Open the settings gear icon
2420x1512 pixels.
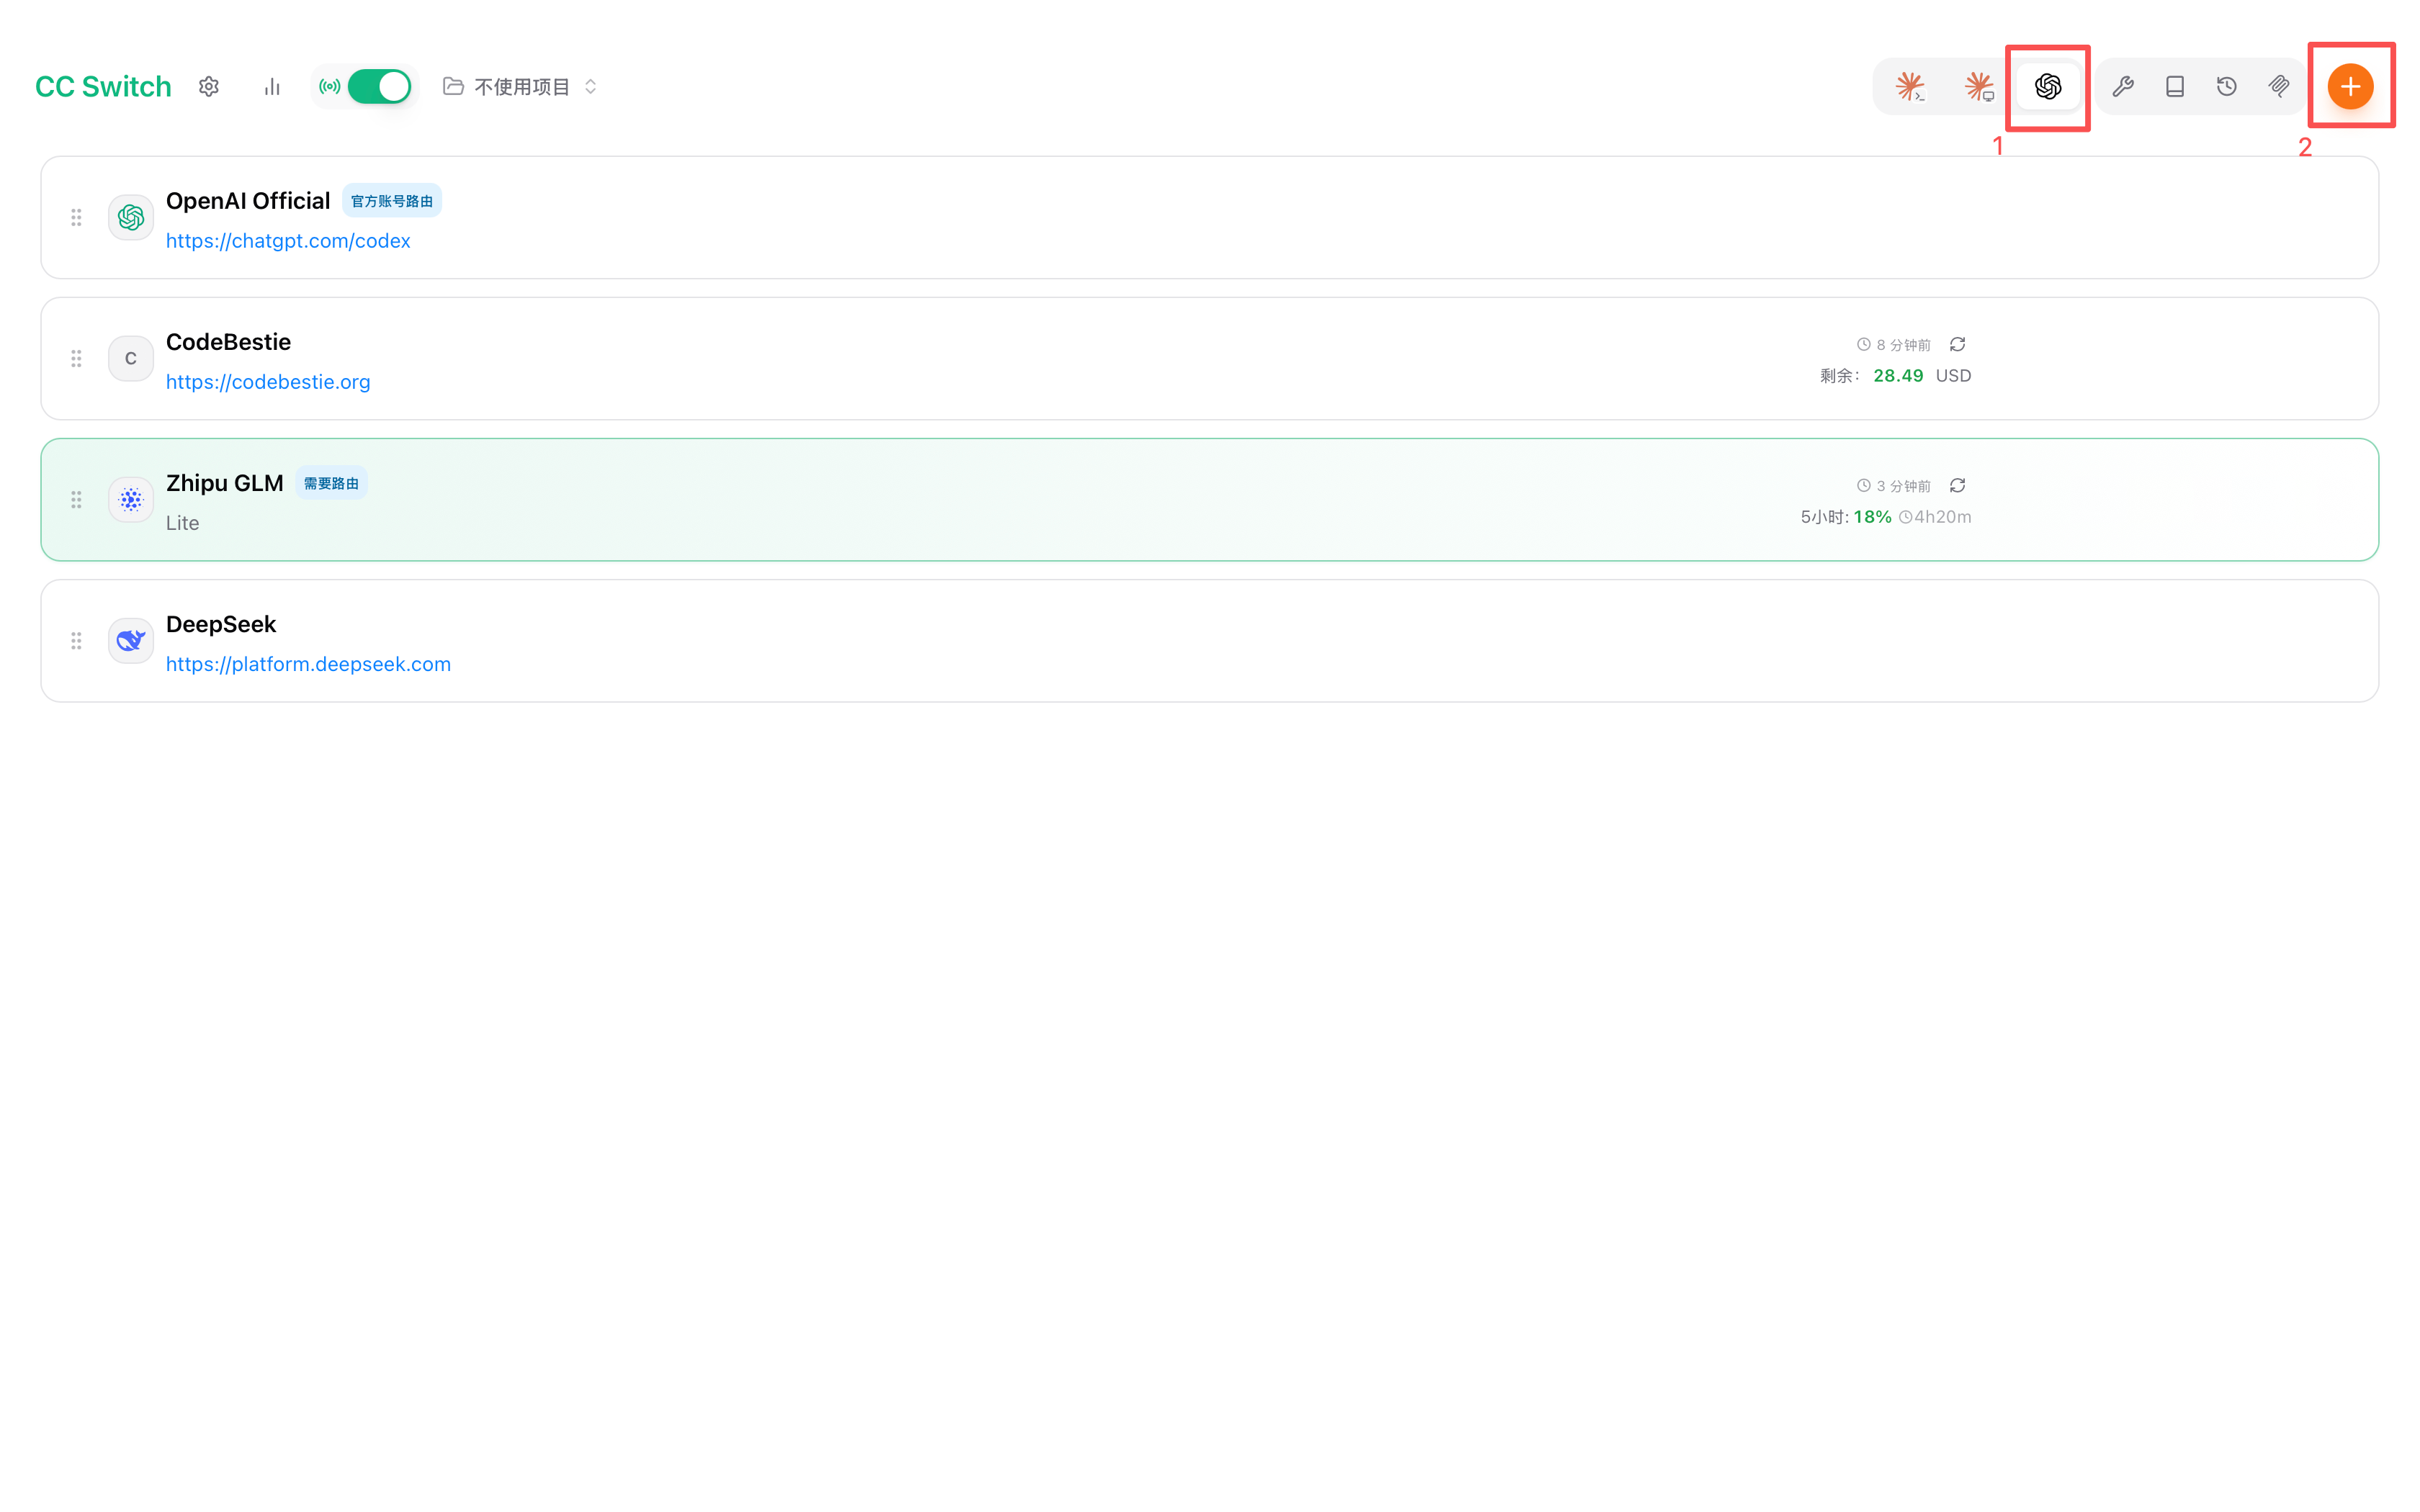click(x=208, y=87)
